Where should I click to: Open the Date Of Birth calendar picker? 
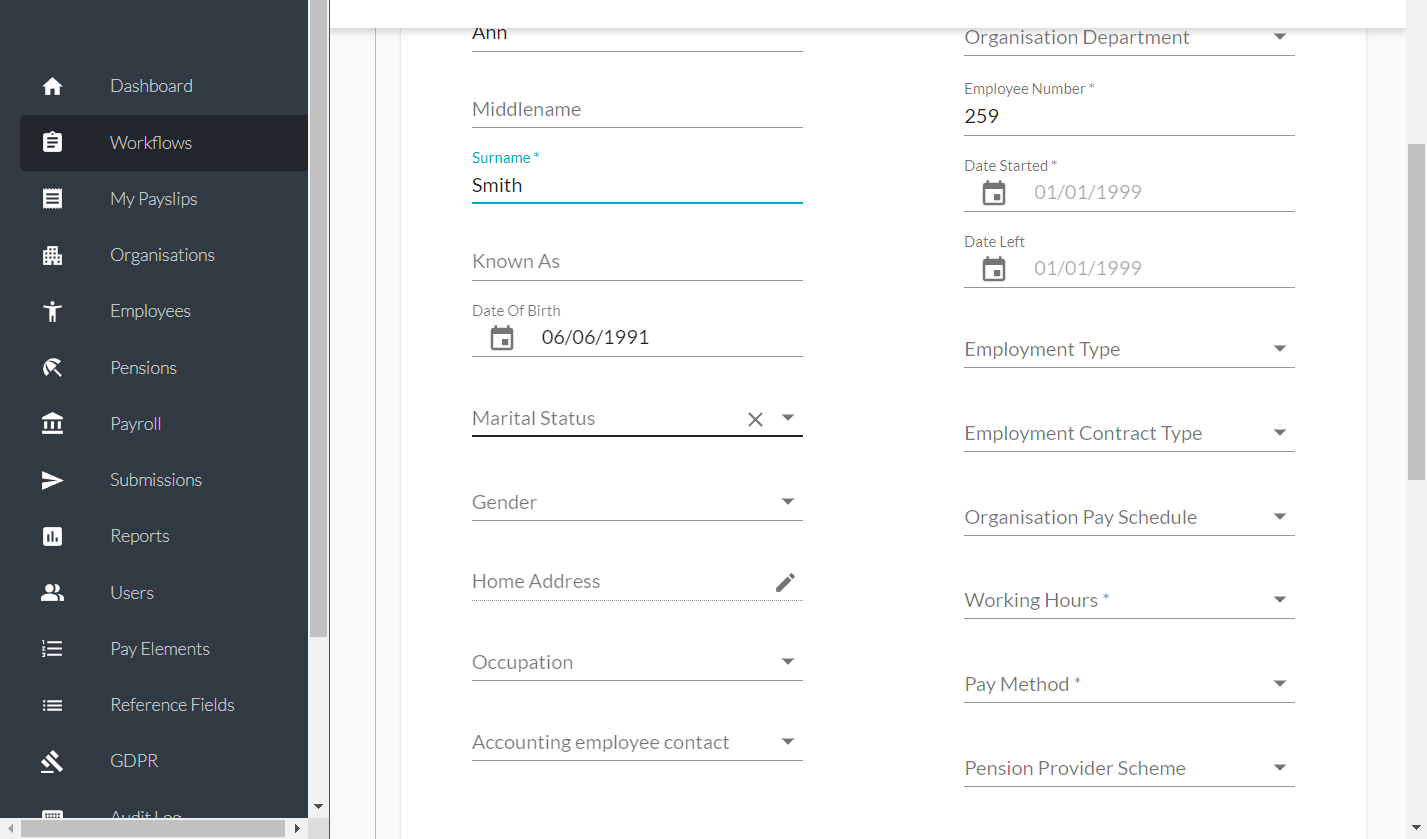click(502, 338)
